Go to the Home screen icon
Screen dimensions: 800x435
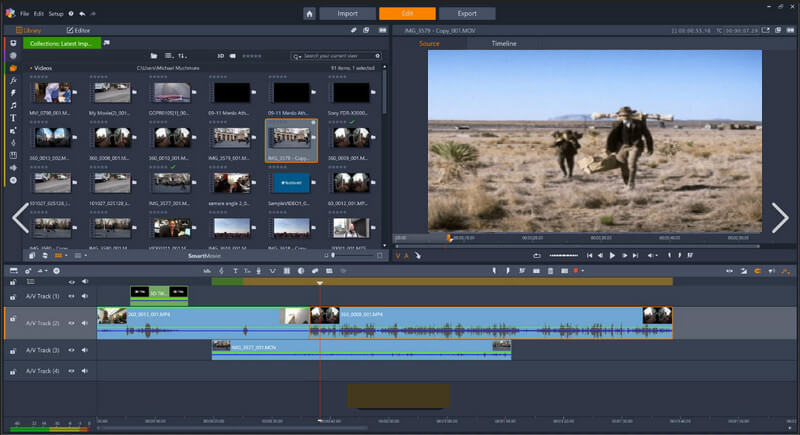(309, 14)
